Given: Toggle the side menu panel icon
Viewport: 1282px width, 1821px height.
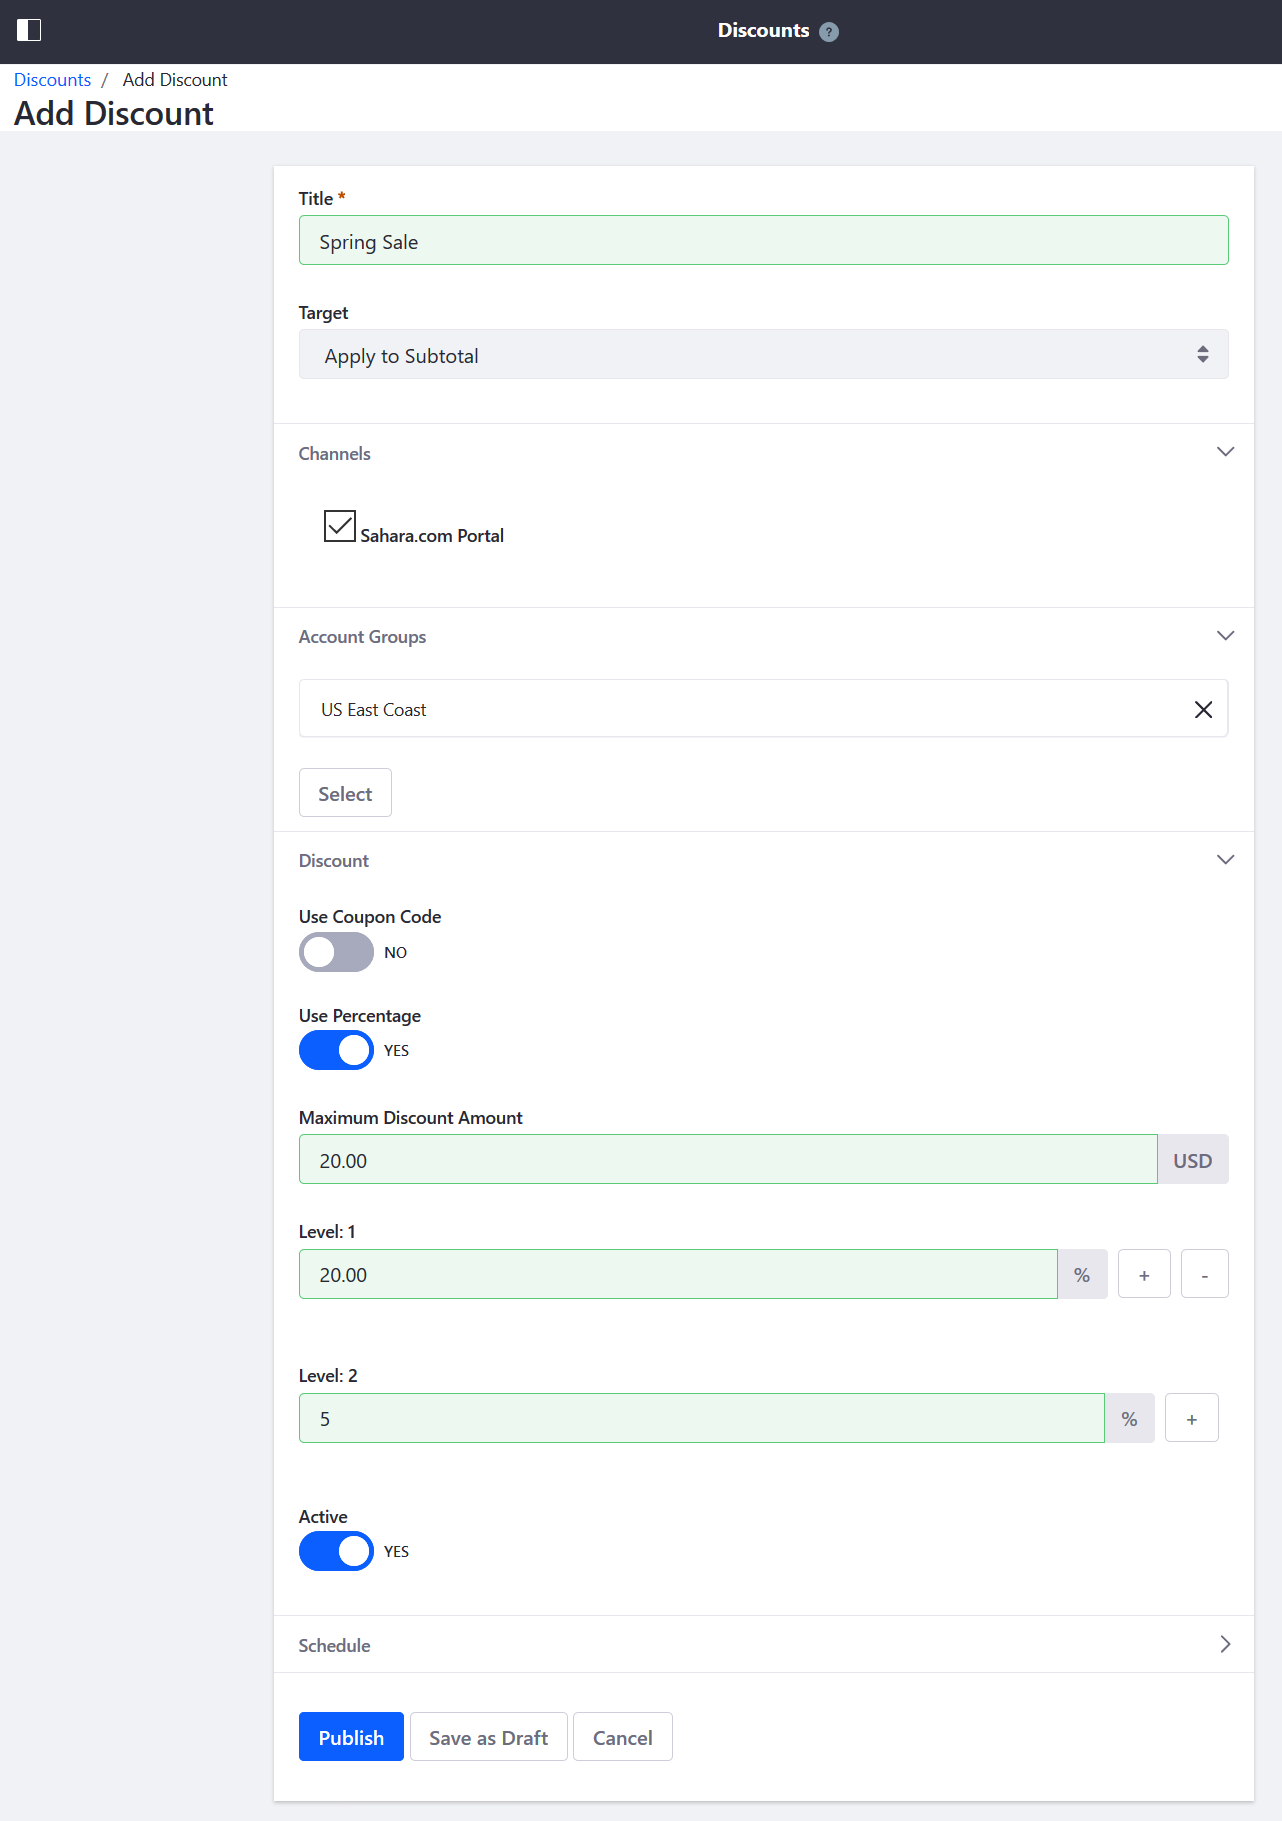Looking at the screenshot, I should 29,30.
